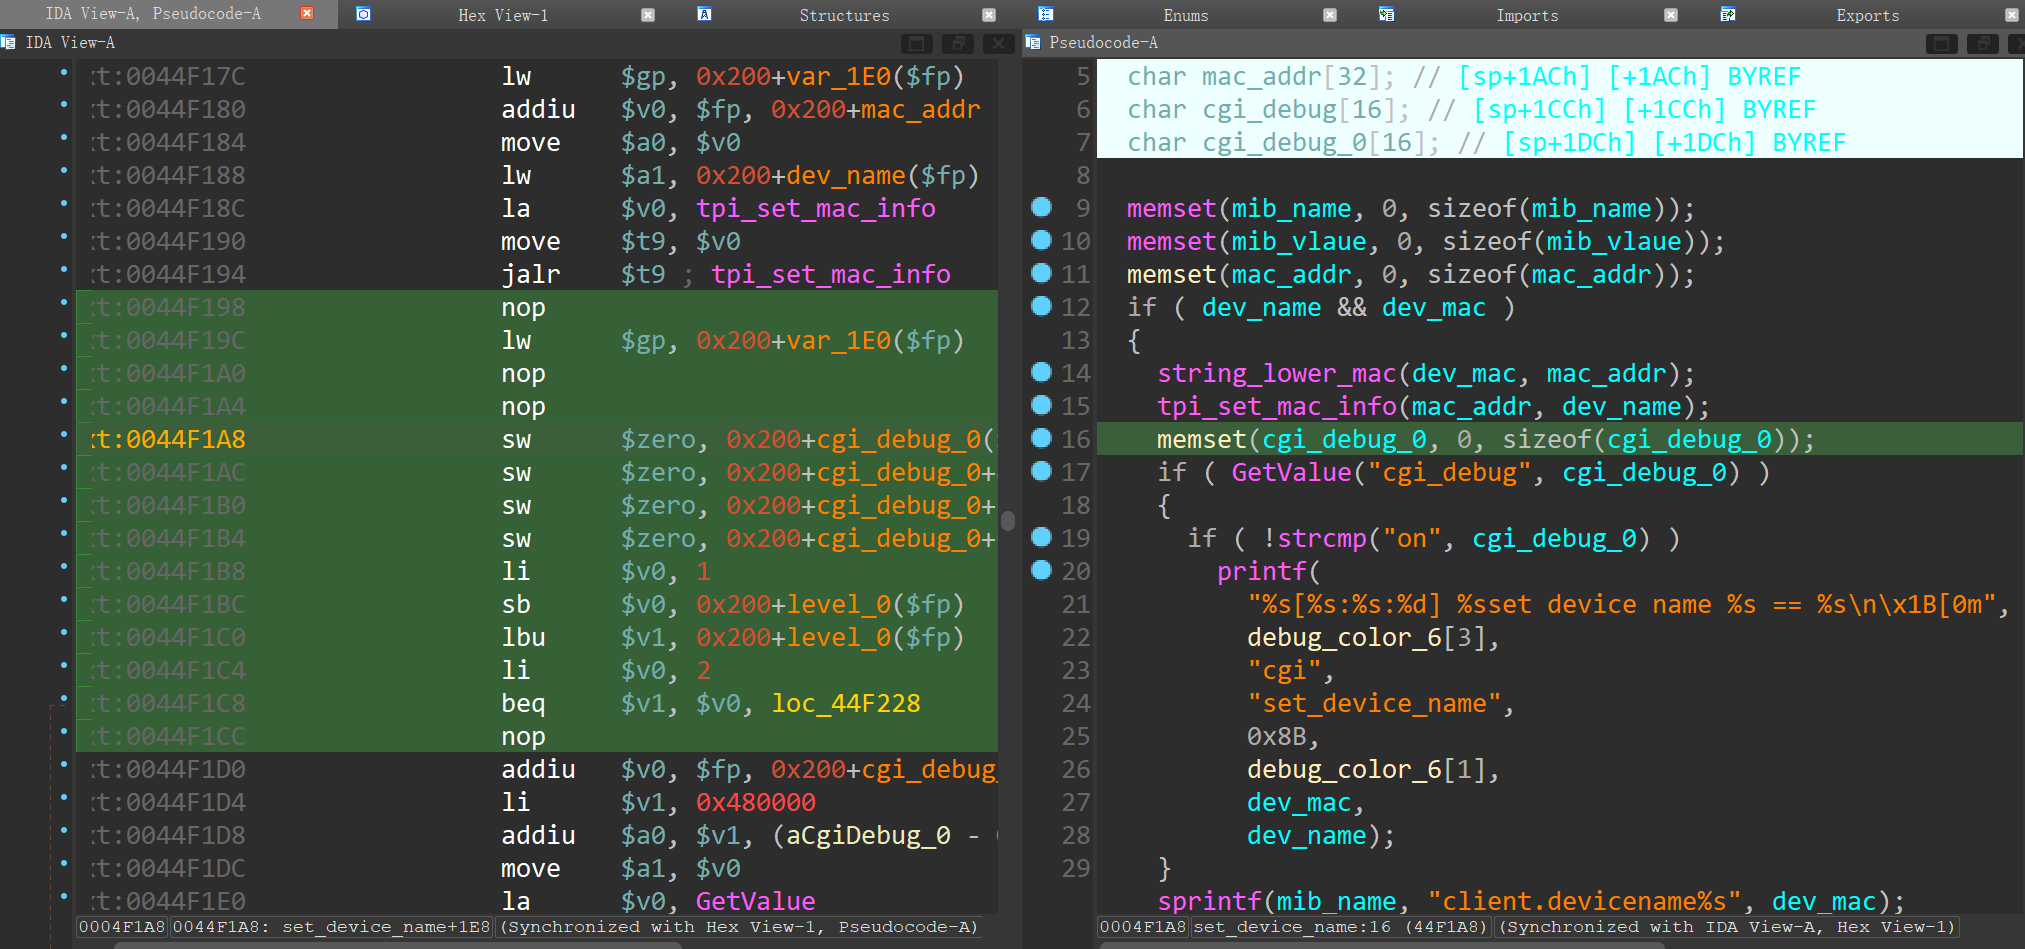This screenshot has width=2025, height=949.
Task: Click the Hex View-1 tab icon
Action: click(x=364, y=14)
